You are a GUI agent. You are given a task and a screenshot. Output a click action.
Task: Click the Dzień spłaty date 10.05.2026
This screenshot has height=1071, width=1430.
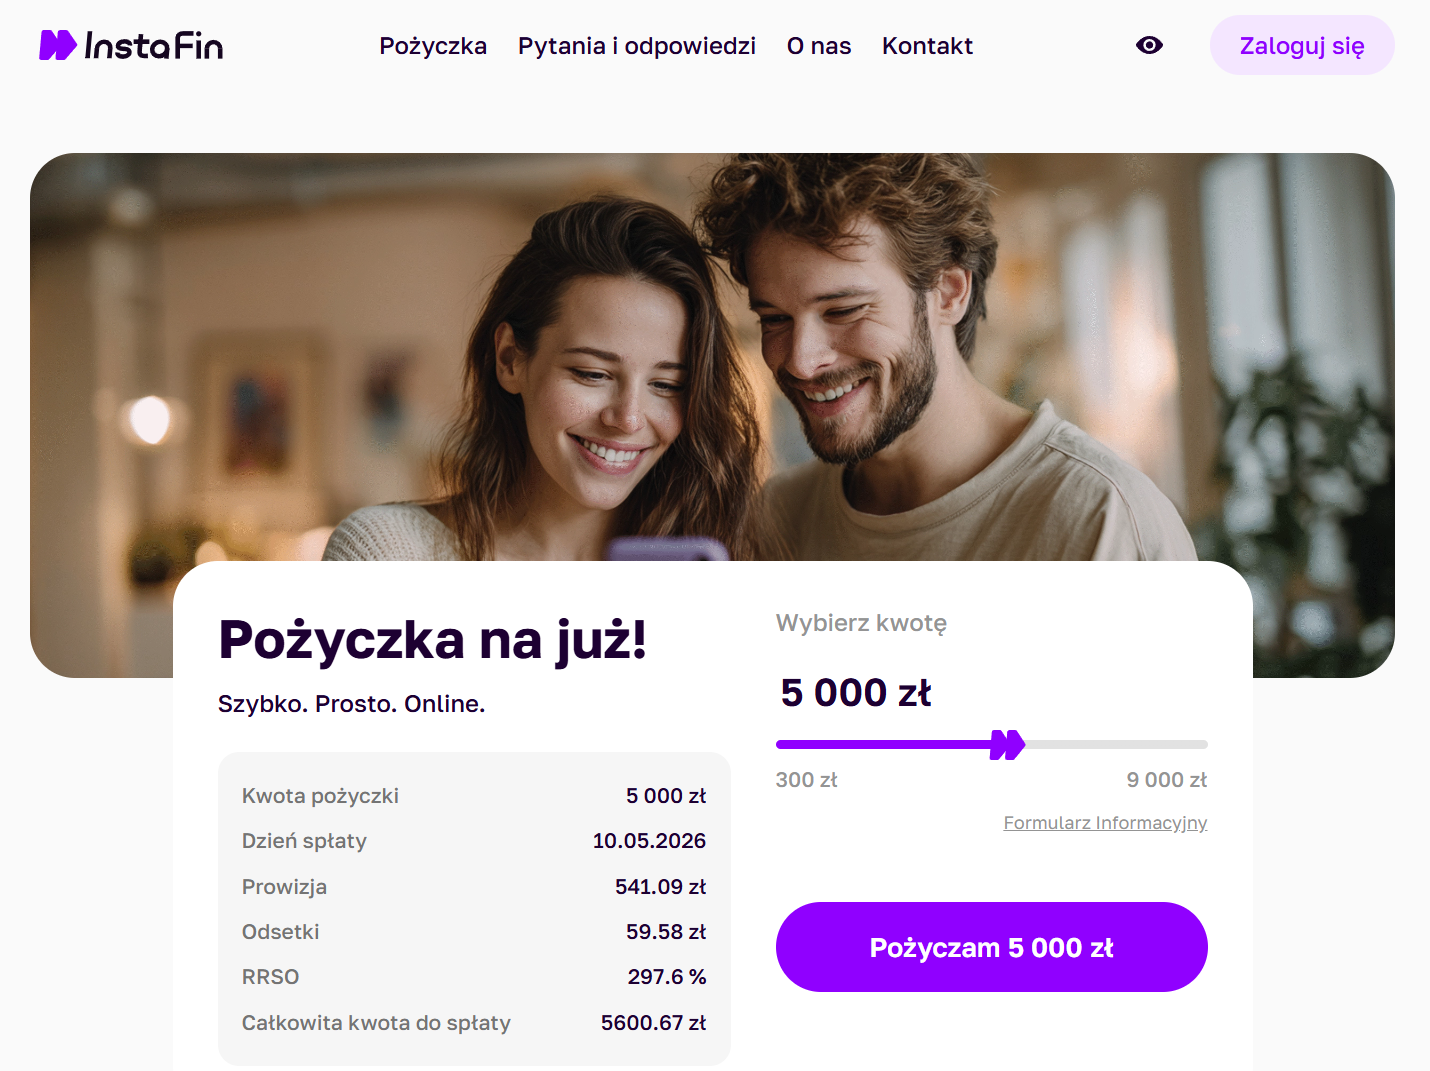(x=649, y=841)
